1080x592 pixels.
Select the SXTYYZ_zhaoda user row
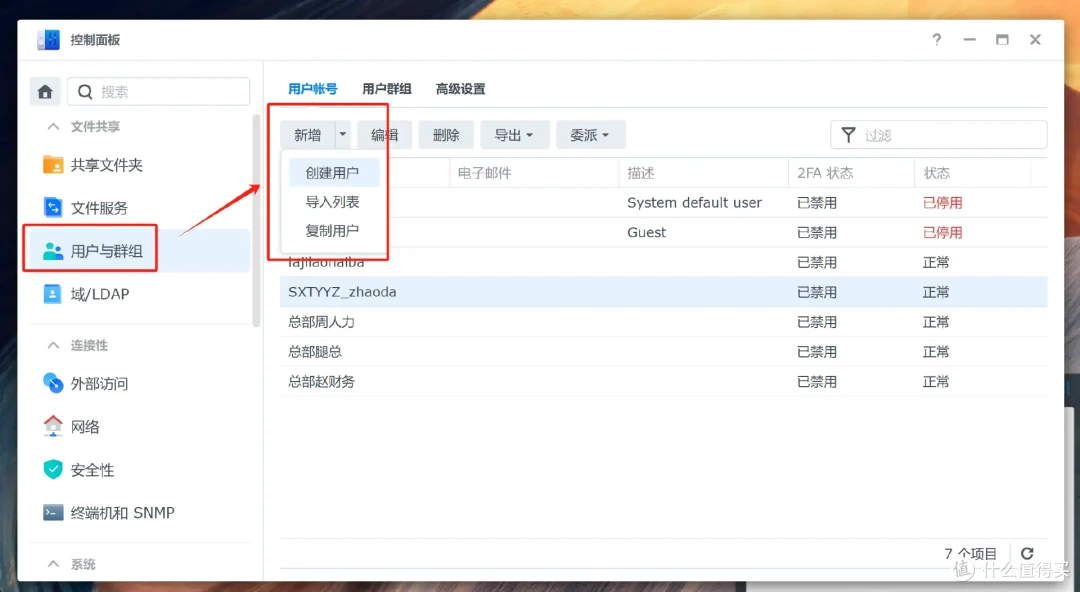663,292
